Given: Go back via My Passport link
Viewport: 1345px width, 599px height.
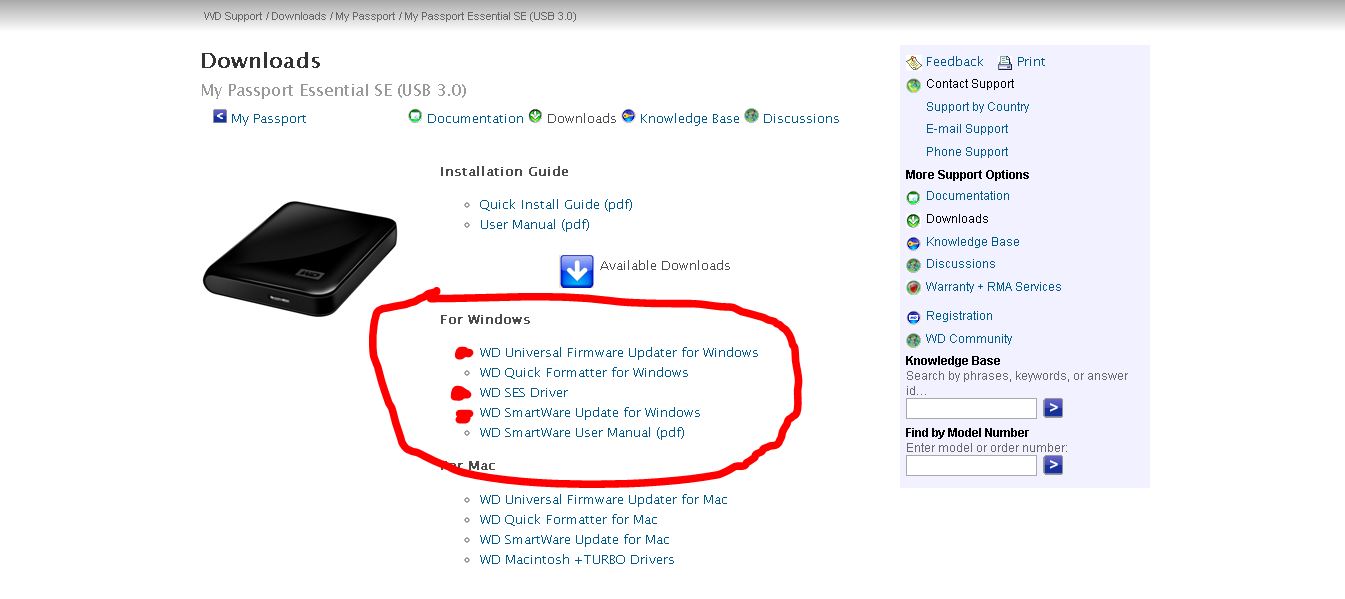Looking at the screenshot, I should point(268,118).
